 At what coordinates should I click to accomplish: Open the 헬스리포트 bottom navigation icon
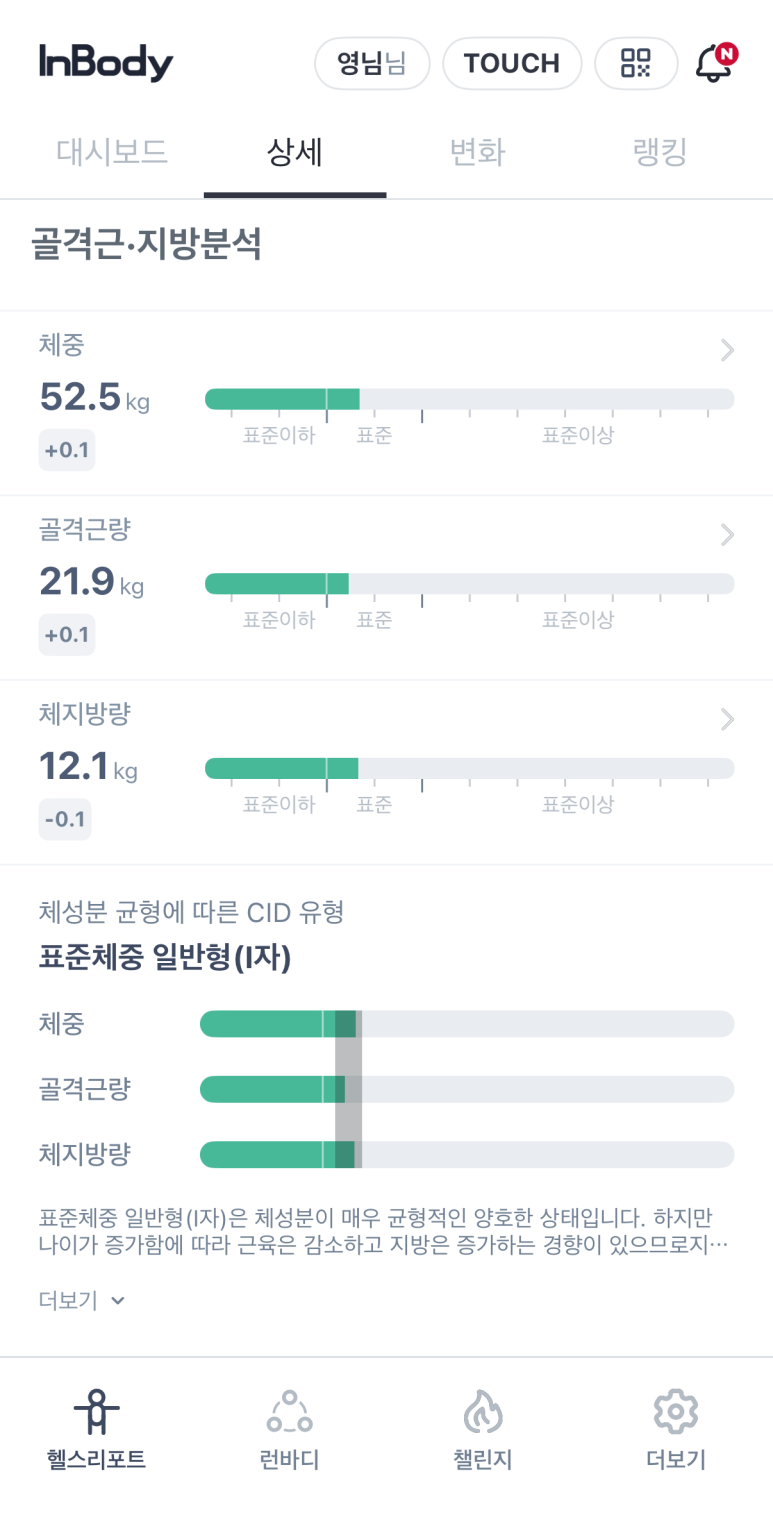click(x=96, y=1412)
